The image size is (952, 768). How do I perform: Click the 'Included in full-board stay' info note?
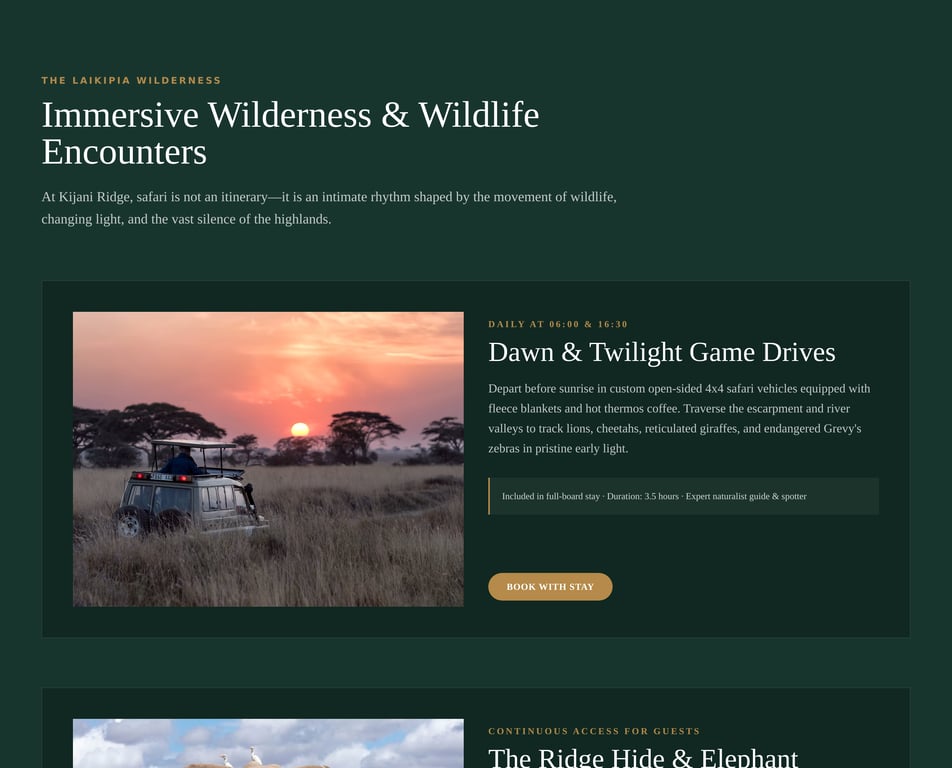tap(684, 496)
